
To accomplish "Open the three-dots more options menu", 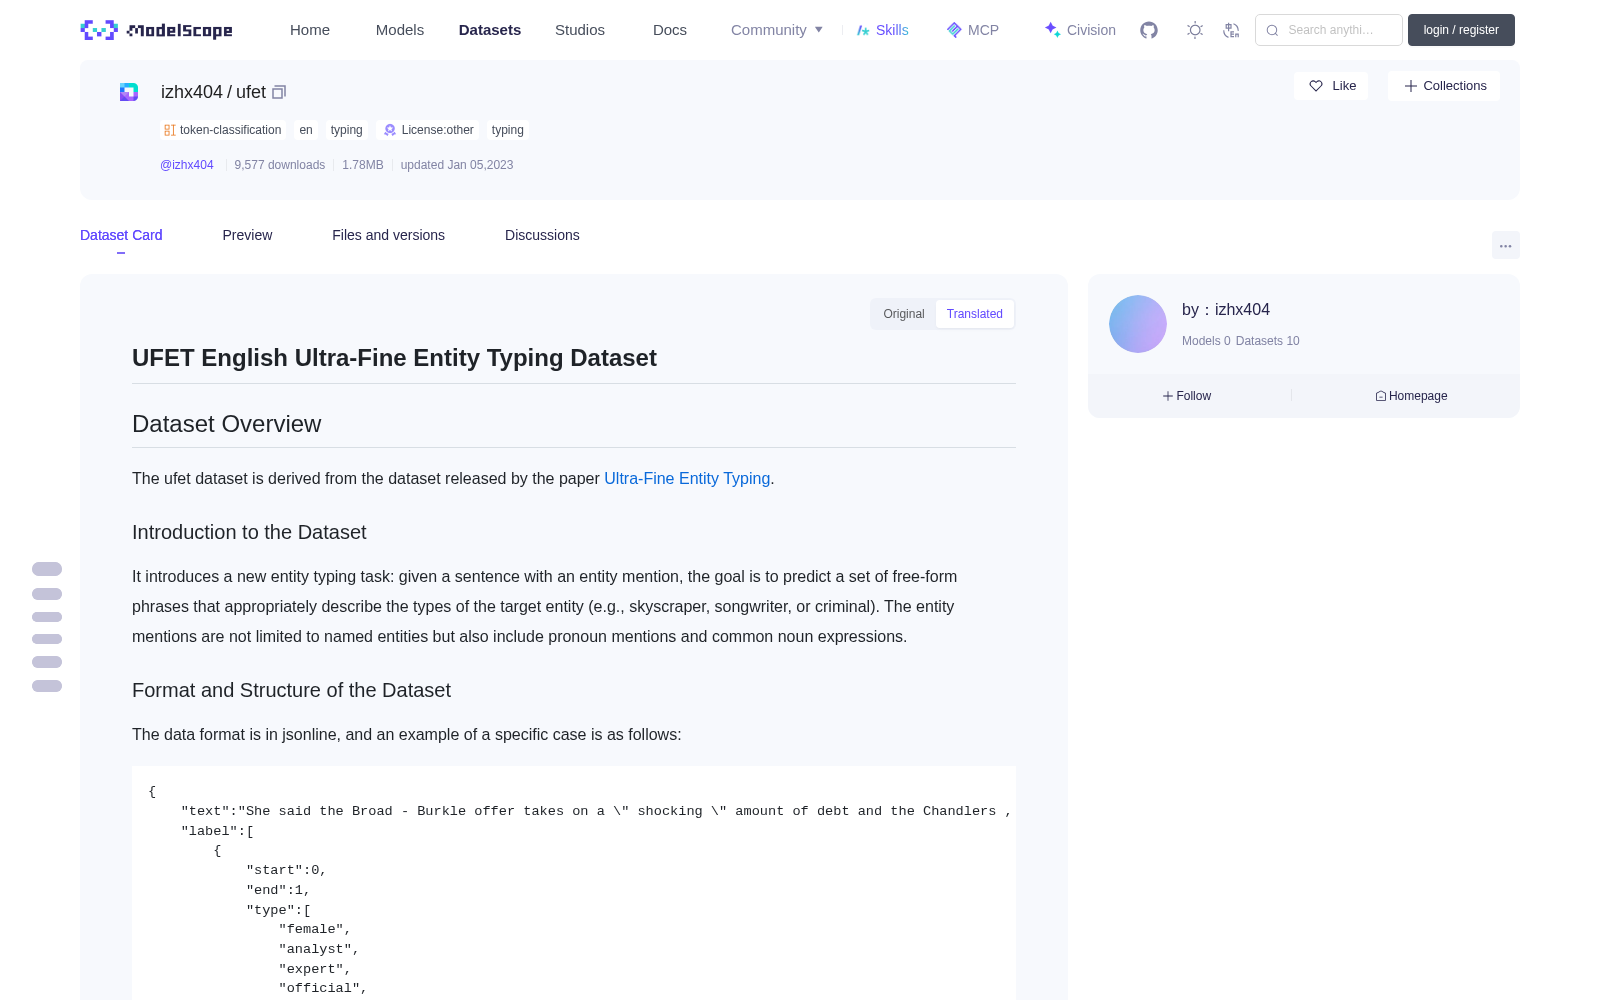I will point(1506,245).
